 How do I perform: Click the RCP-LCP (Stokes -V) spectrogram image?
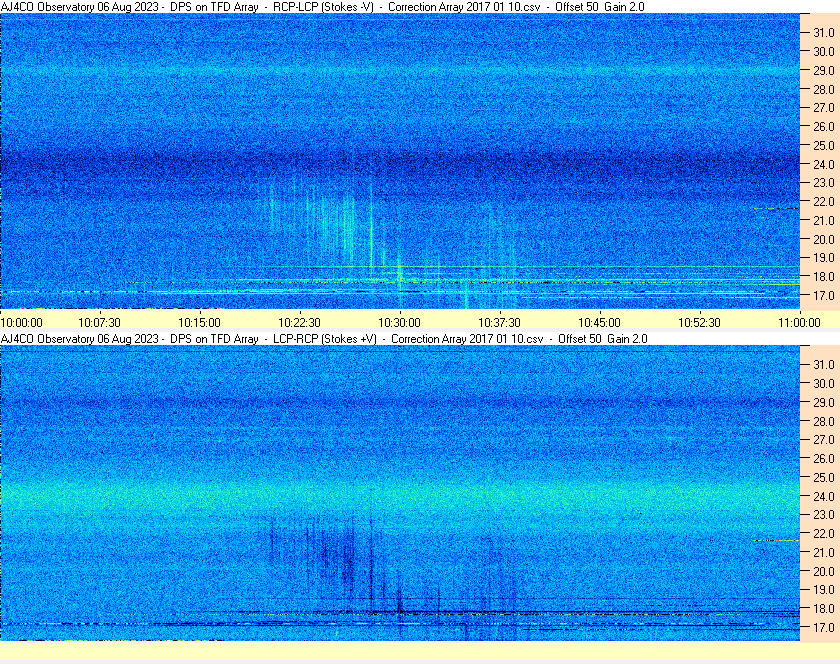[400, 161]
